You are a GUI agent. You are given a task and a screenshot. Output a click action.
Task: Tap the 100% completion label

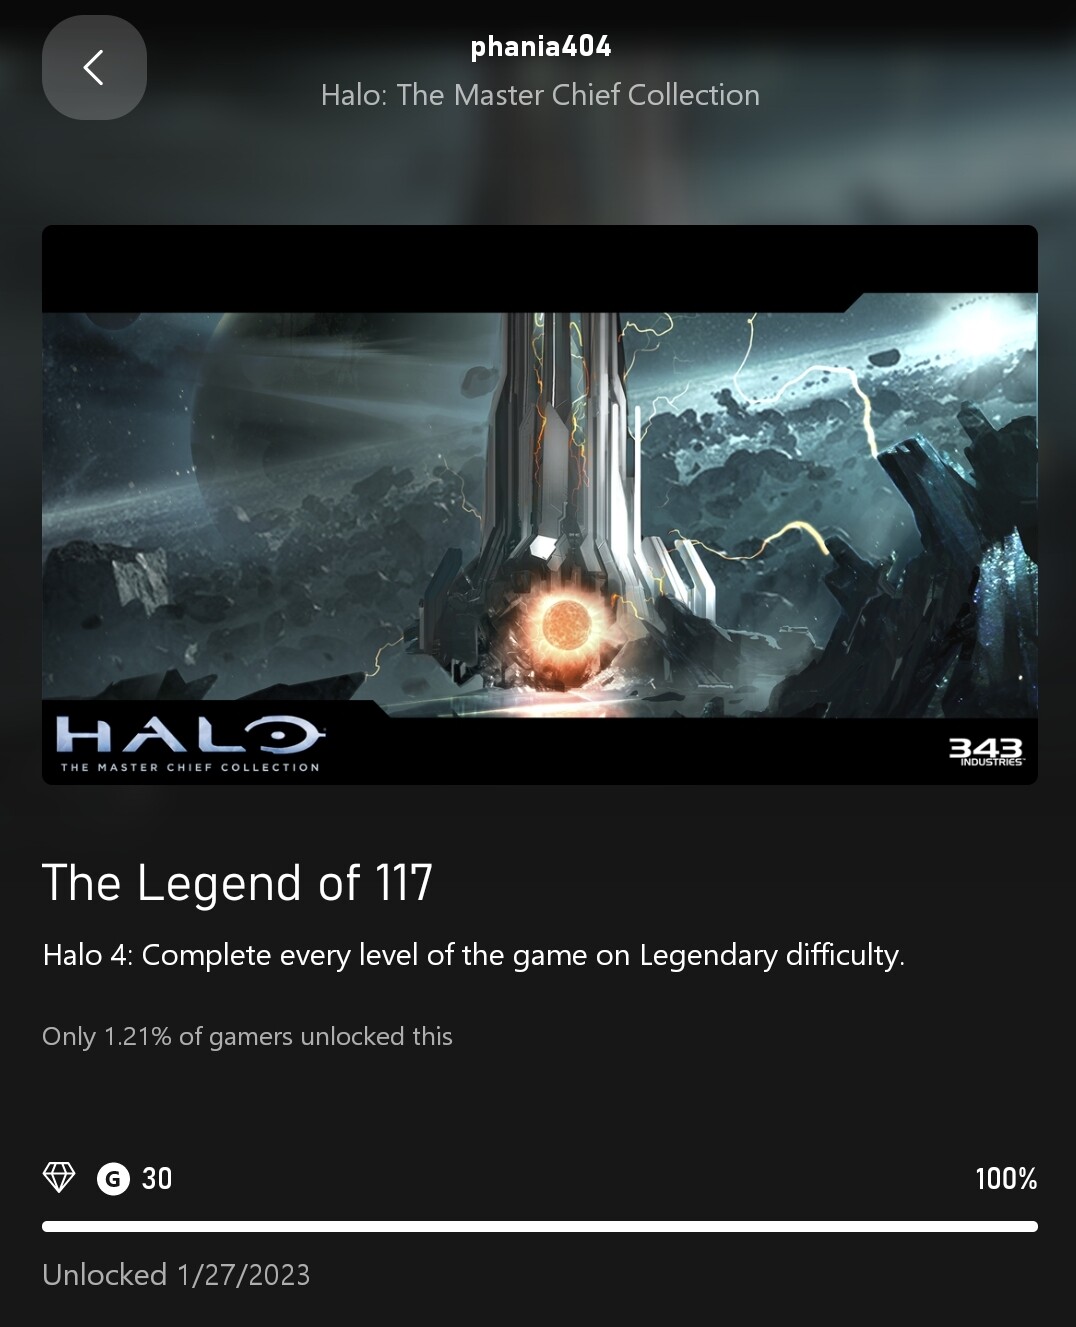(1006, 1179)
